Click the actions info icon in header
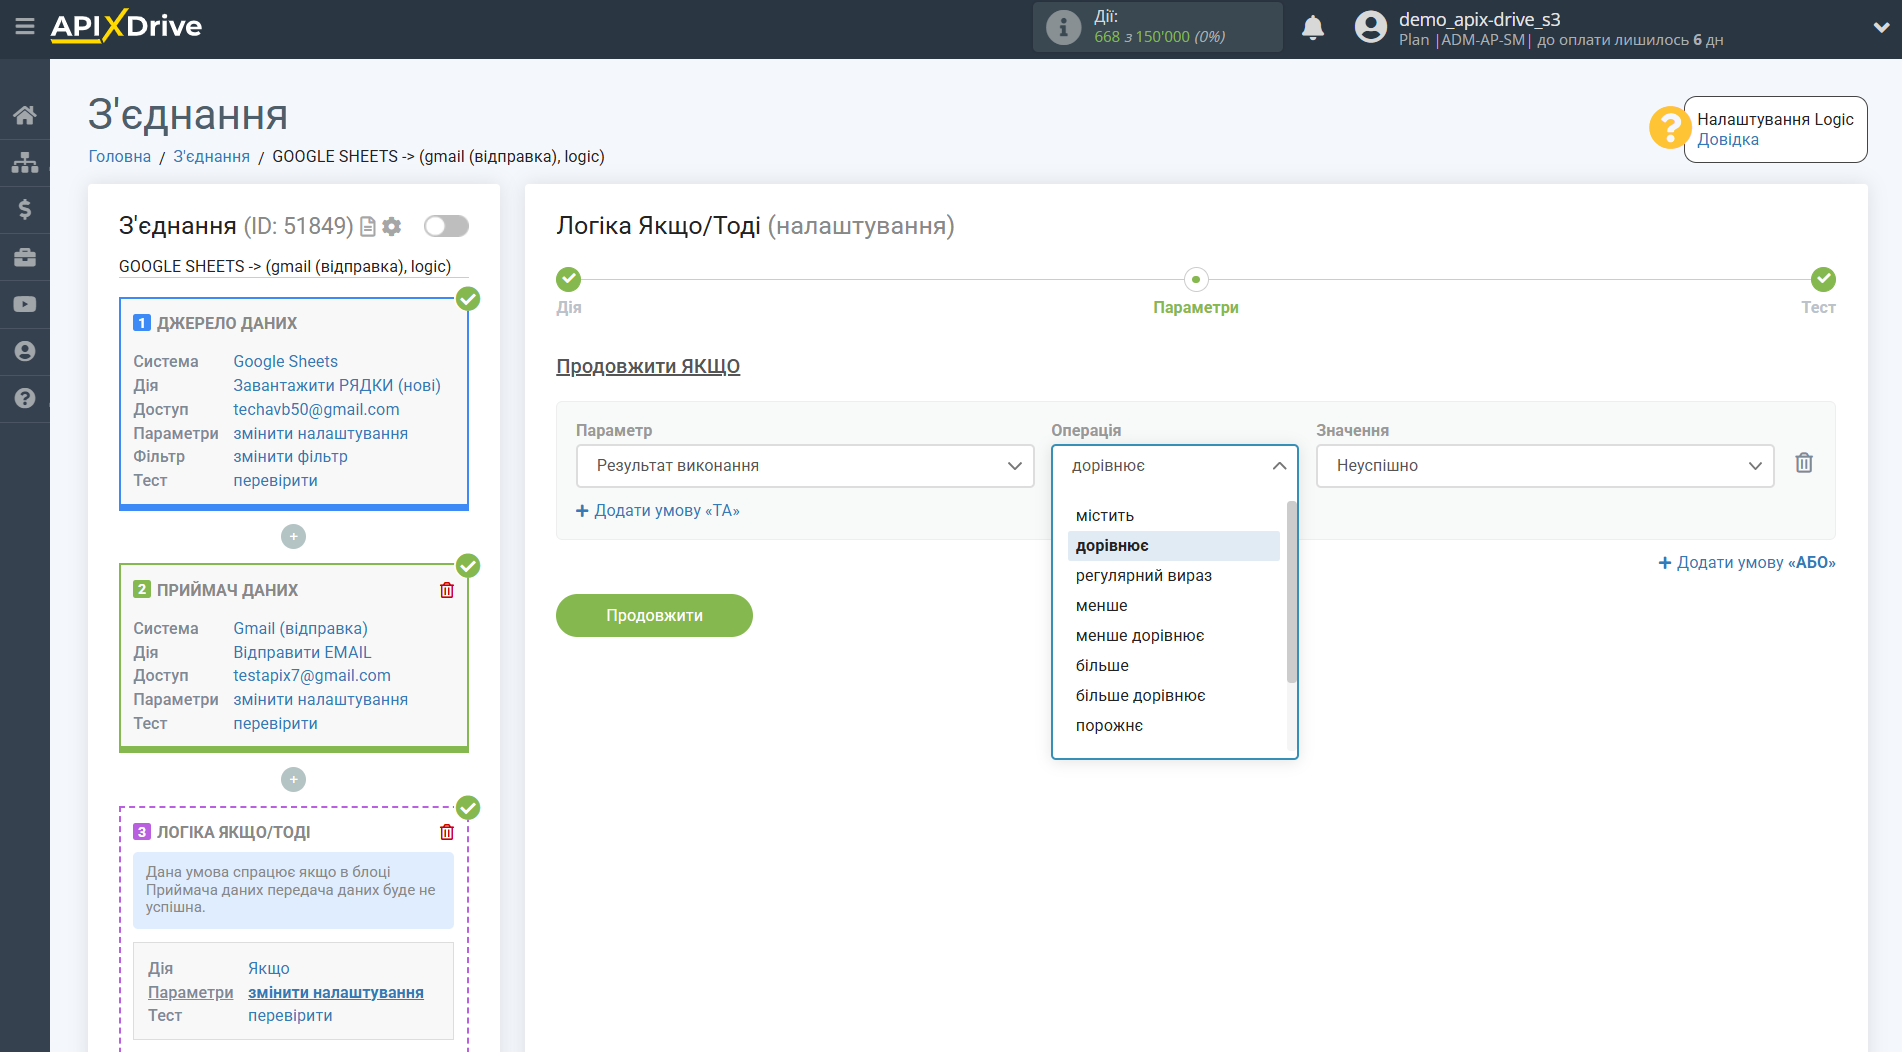The width and height of the screenshot is (1902, 1052). pos(1063,27)
